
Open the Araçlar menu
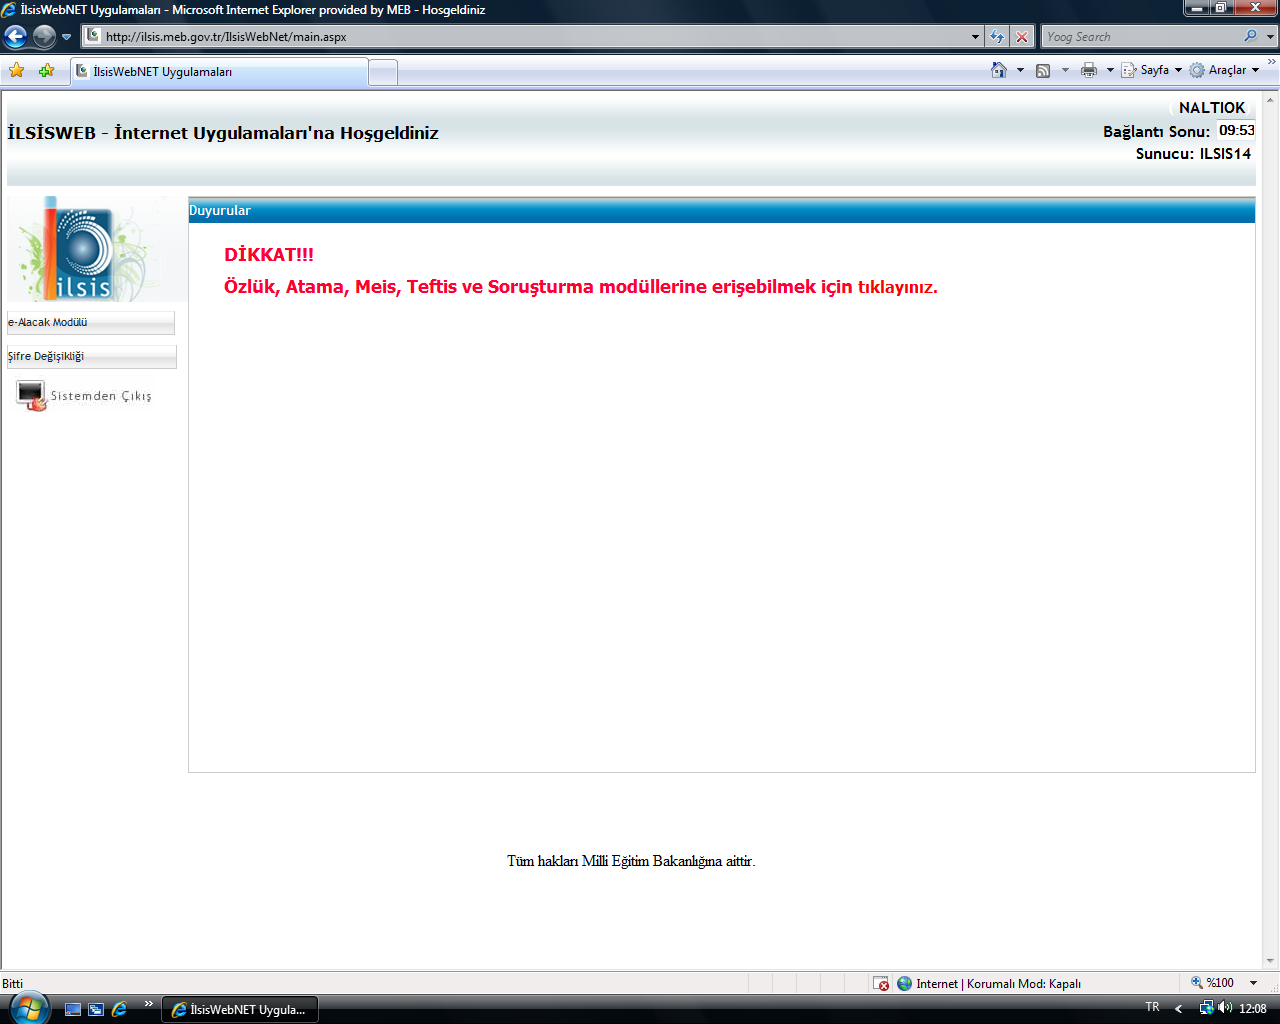click(1224, 70)
